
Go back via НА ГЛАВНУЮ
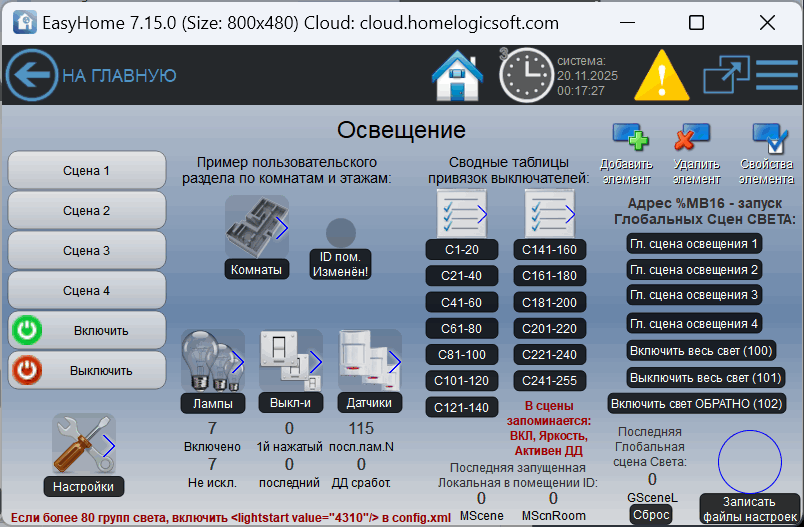pyautogui.click(x=92, y=75)
